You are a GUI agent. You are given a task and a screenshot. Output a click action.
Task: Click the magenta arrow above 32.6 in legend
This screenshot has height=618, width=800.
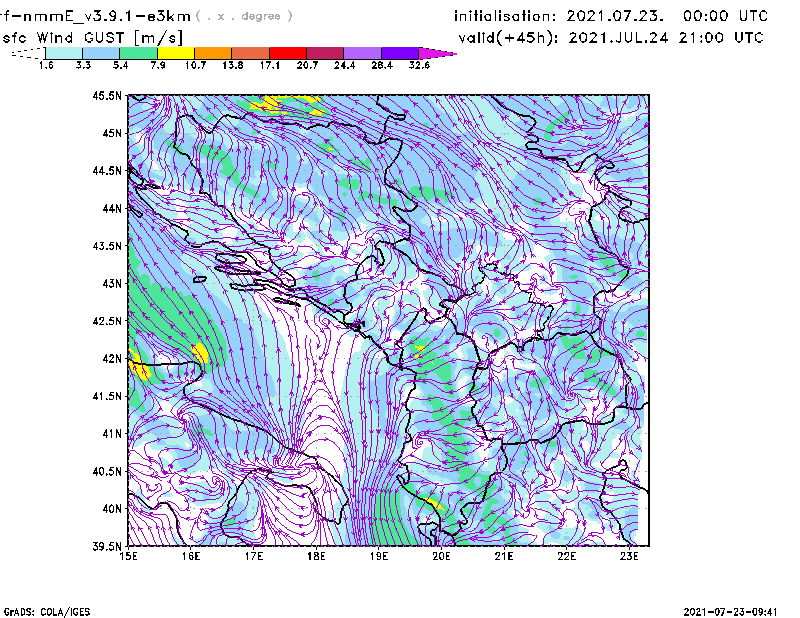coord(437,53)
